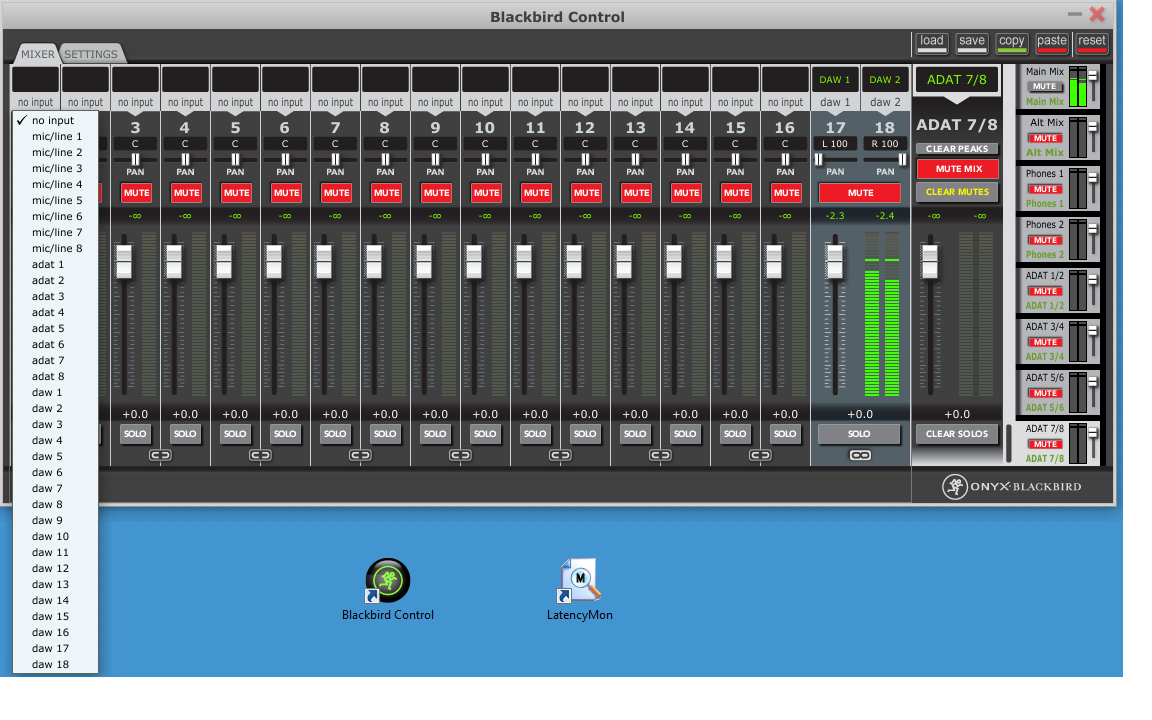The height and width of the screenshot is (720, 1152).
Task: Open the Blackbird Control desktop shortcut
Action: pos(387,589)
